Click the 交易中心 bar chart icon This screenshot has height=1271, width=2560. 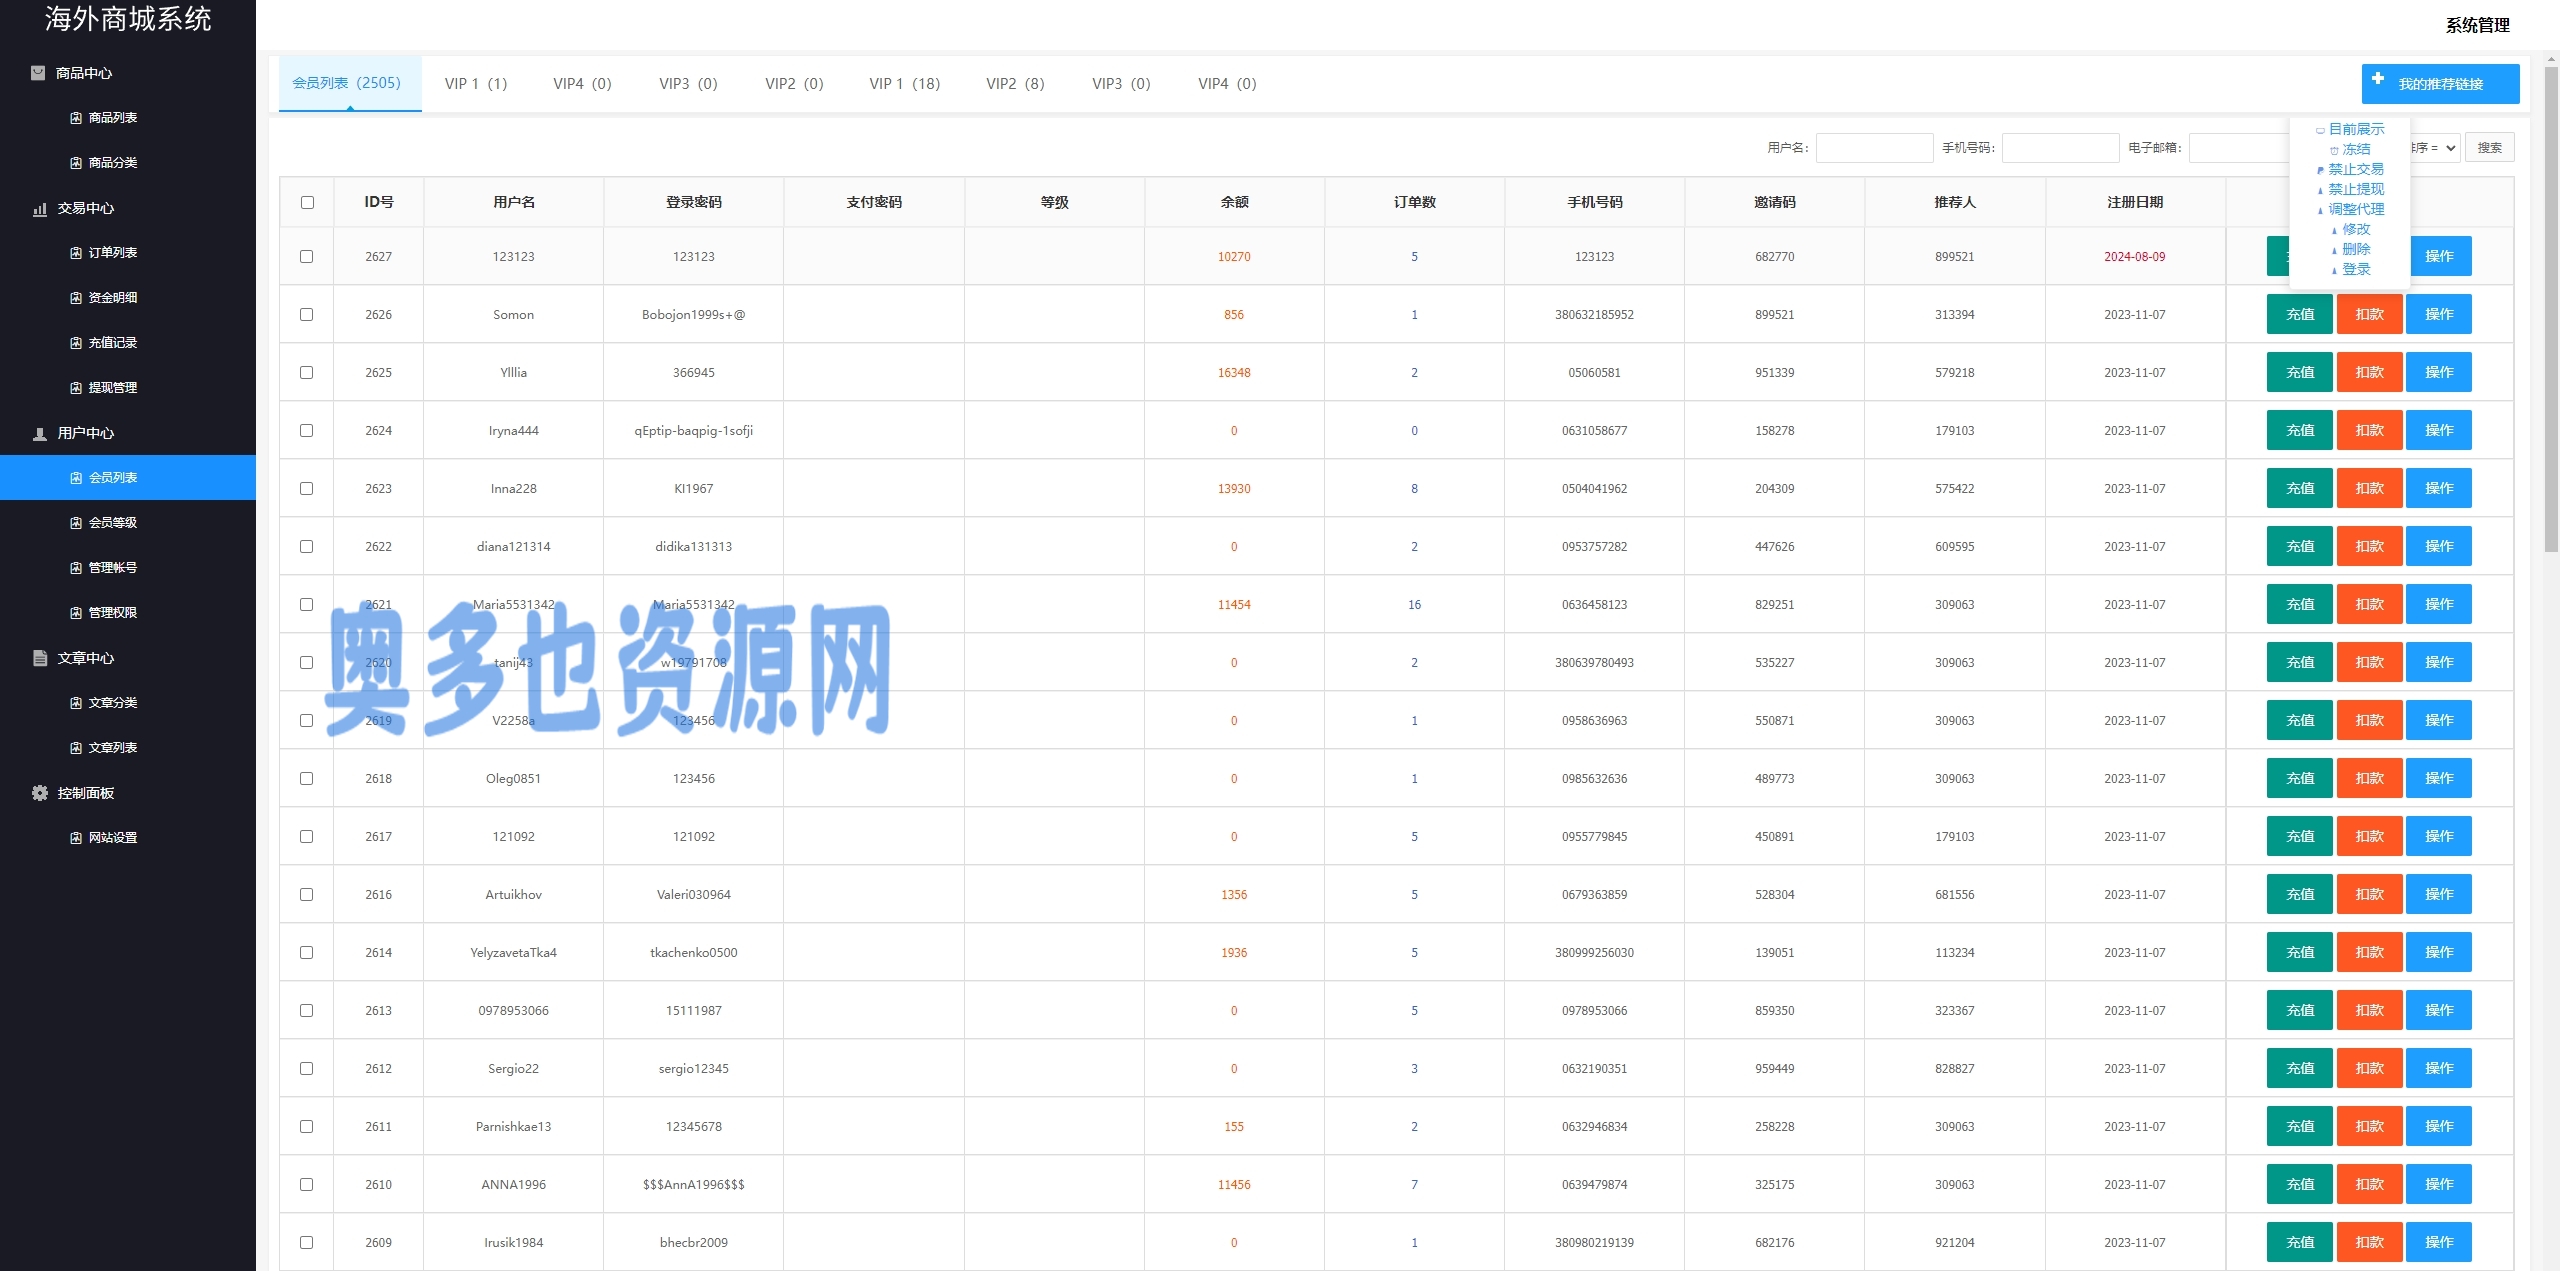tap(40, 209)
